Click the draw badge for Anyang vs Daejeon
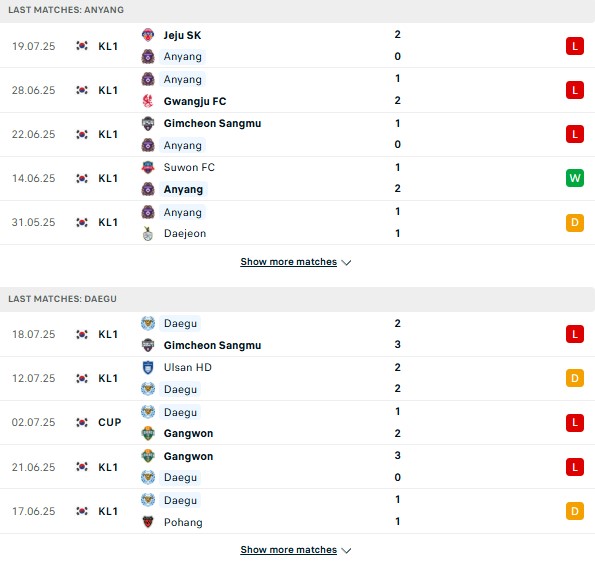595x564 pixels. (575, 222)
